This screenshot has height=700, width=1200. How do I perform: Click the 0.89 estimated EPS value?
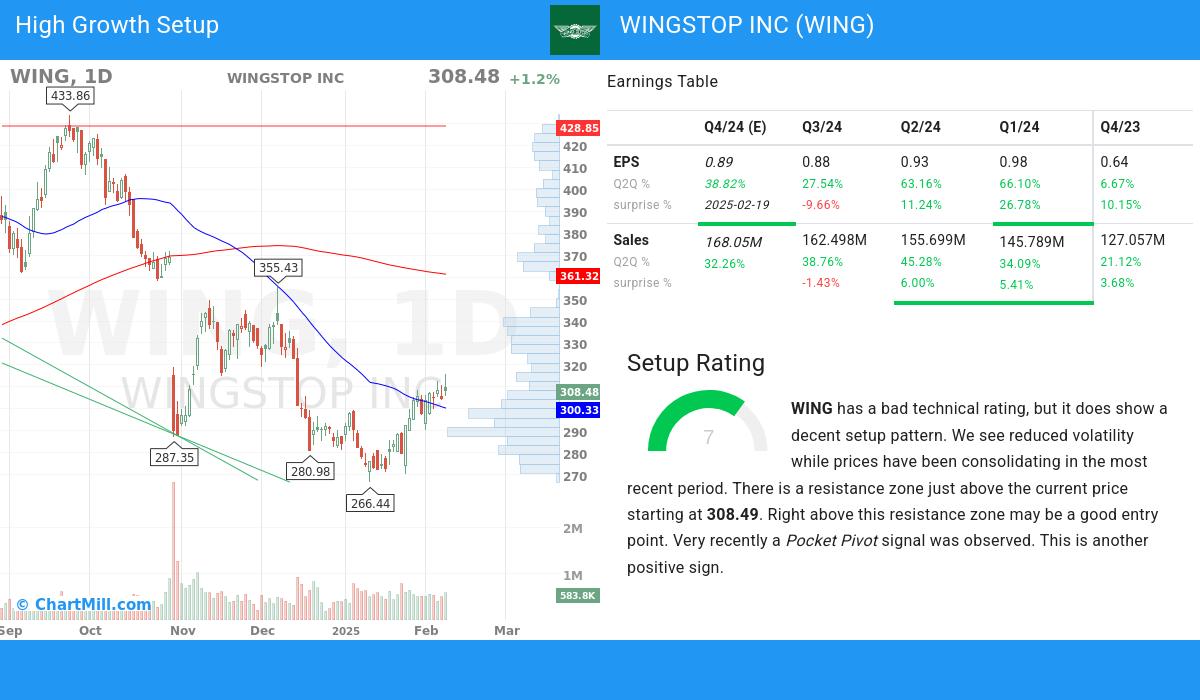(x=718, y=162)
